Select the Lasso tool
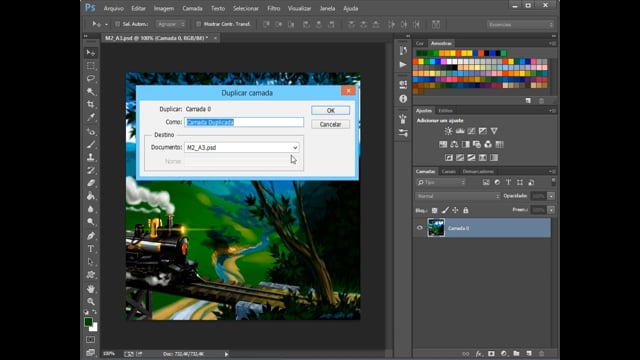Viewport: 640px width, 360px height. tap(91, 78)
